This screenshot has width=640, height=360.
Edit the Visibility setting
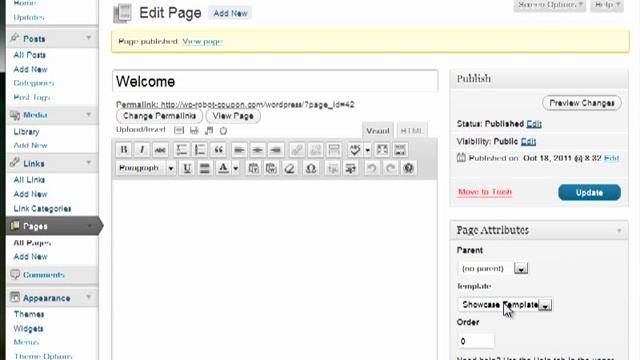(x=528, y=141)
